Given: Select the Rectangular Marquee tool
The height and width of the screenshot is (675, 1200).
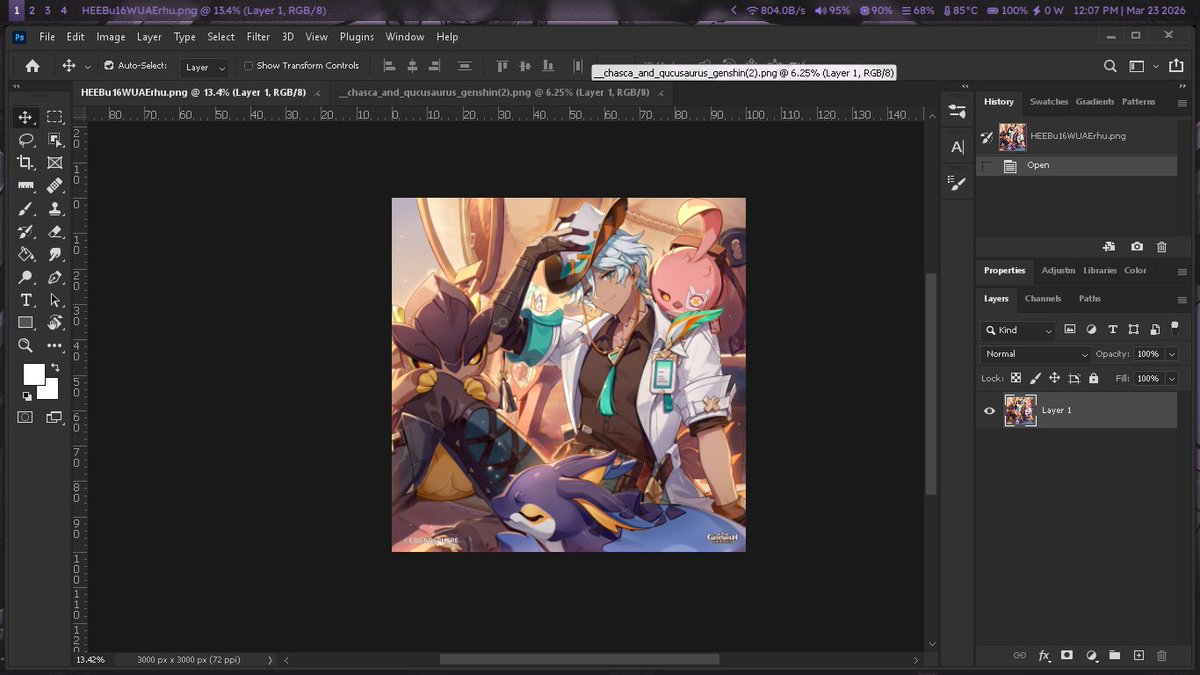Looking at the screenshot, I should coord(55,117).
